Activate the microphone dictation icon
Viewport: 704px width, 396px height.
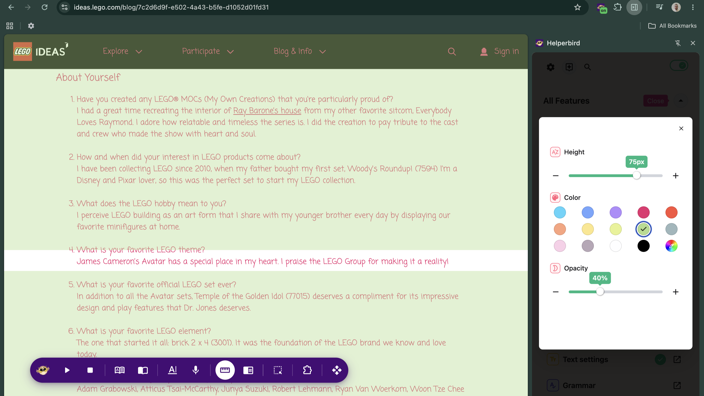[x=196, y=370]
